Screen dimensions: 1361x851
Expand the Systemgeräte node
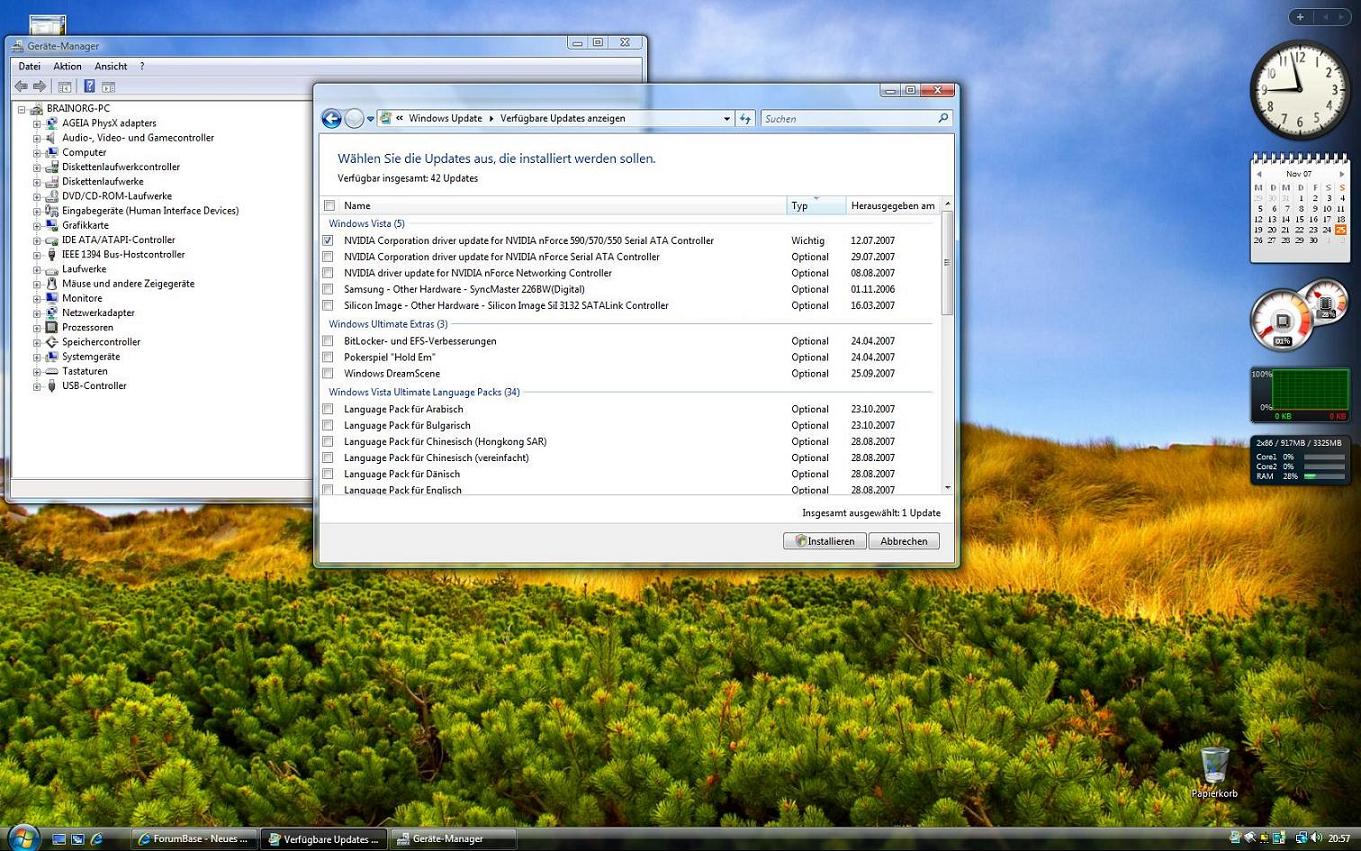[37, 357]
